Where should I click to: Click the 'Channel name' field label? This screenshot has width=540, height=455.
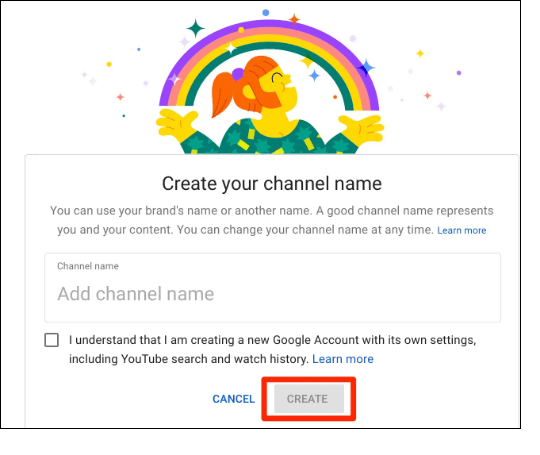[x=88, y=266]
